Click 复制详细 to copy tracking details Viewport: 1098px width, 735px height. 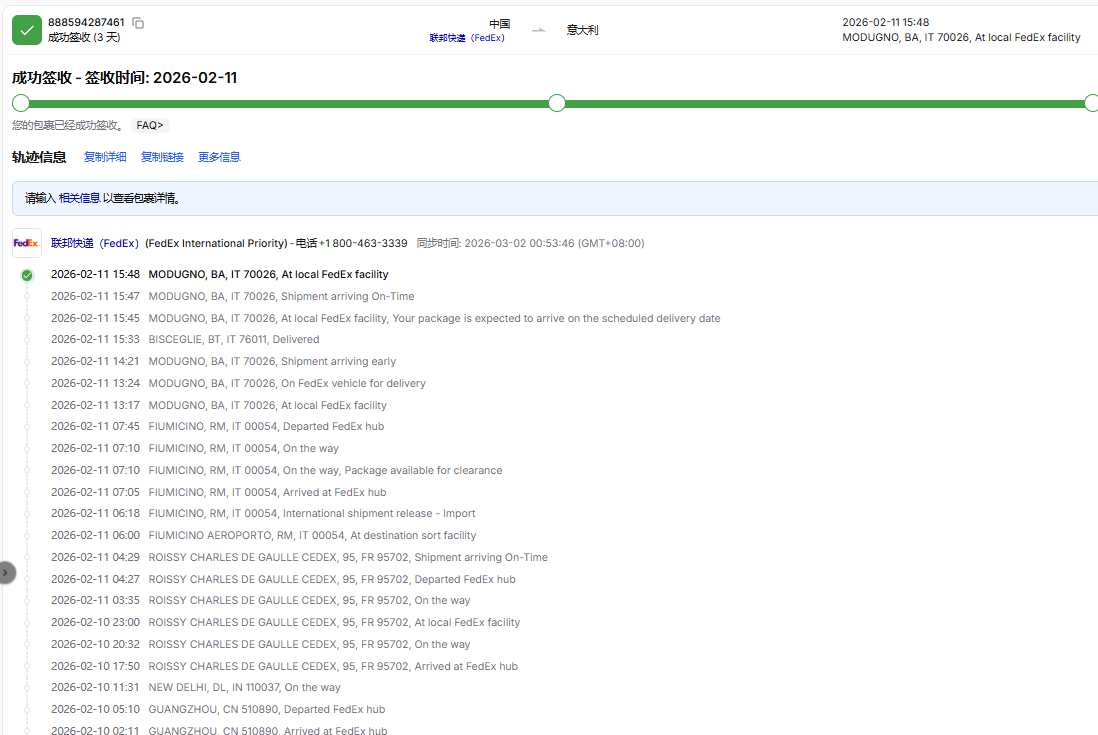[105, 157]
